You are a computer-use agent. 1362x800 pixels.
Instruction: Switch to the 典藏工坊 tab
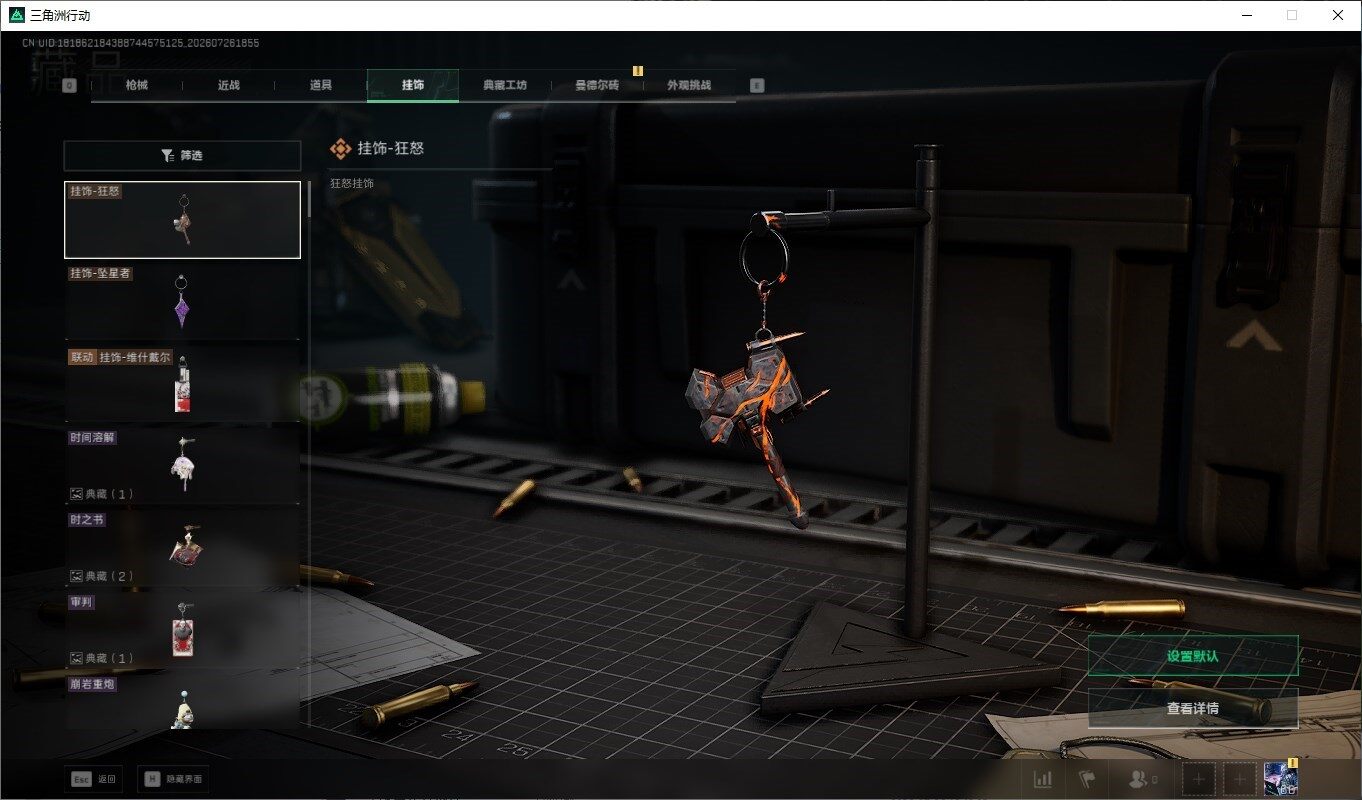[504, 85]
